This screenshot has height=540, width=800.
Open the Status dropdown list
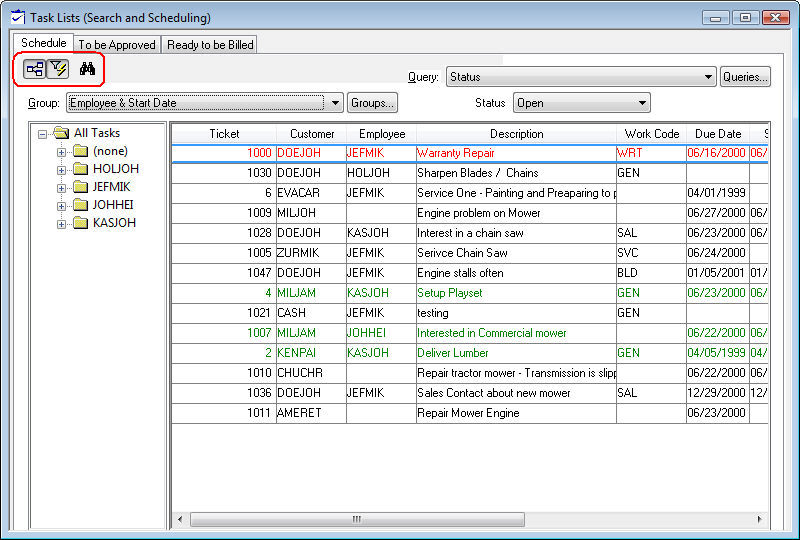click(641, 103)
